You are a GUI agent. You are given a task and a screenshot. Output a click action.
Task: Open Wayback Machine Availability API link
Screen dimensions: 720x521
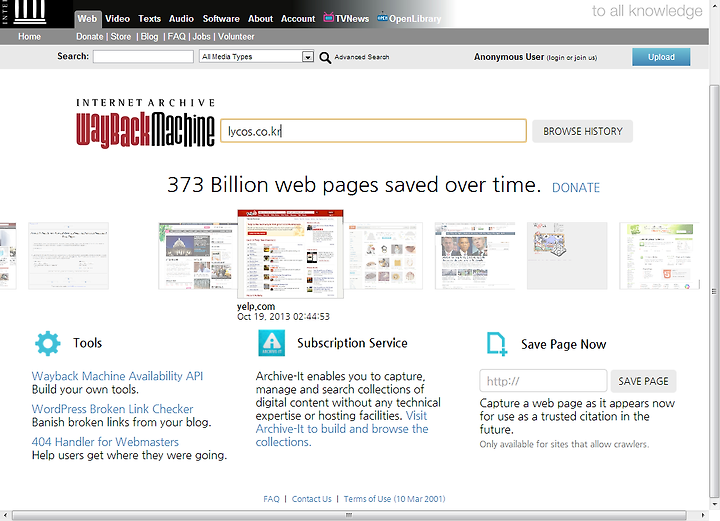[117, 376]
